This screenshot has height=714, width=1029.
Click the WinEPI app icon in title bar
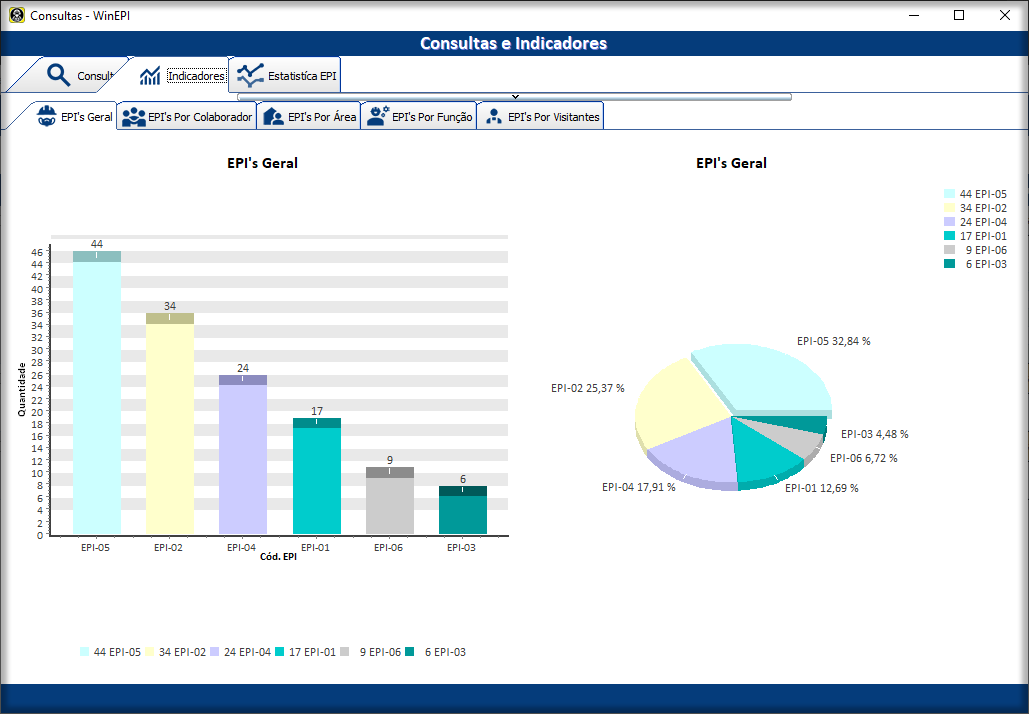[17, 15]
